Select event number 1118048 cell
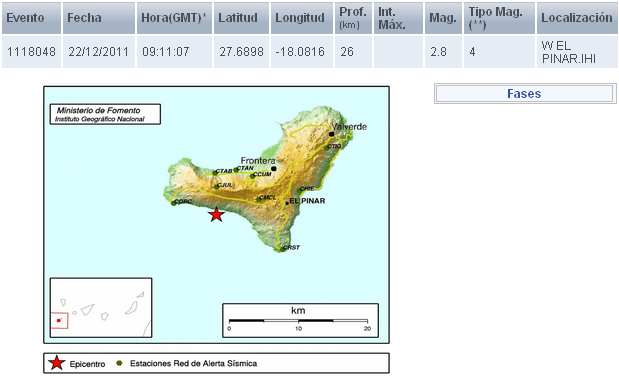This screenshot has width=619, height=377. point(32,52)
